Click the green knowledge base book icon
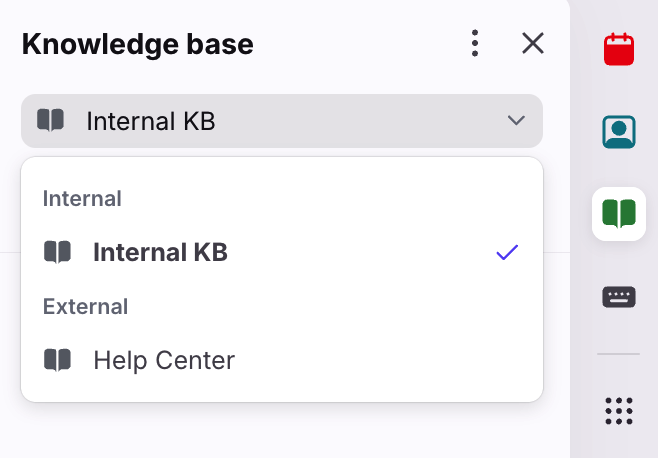The width and height of the screenshot is (658, 458). tap(619, 214)
